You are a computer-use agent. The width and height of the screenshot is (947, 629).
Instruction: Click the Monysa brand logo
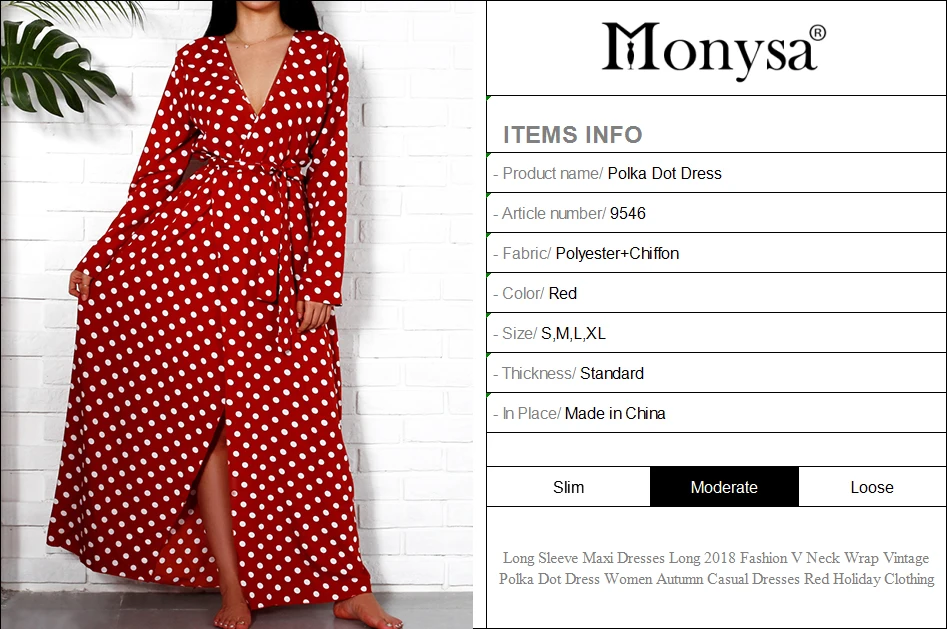click(x=713, y=48)
